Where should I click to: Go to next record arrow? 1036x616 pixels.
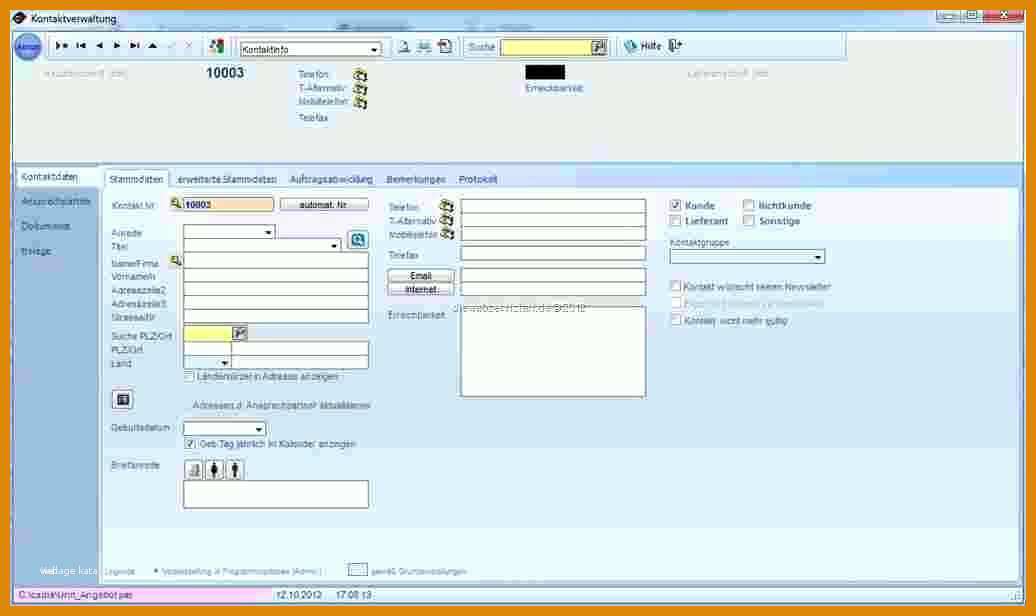(116, 46)
